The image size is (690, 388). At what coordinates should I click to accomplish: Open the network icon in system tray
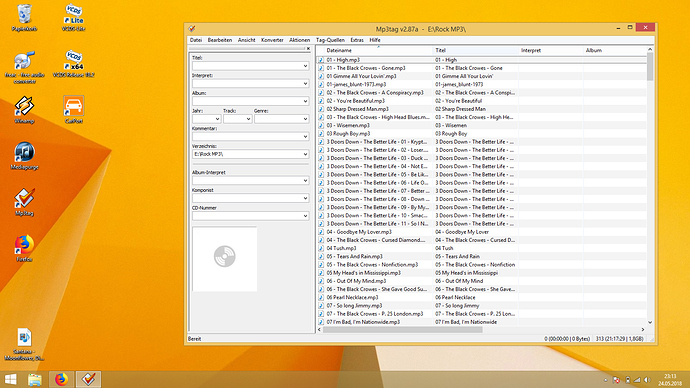(637, 380)
